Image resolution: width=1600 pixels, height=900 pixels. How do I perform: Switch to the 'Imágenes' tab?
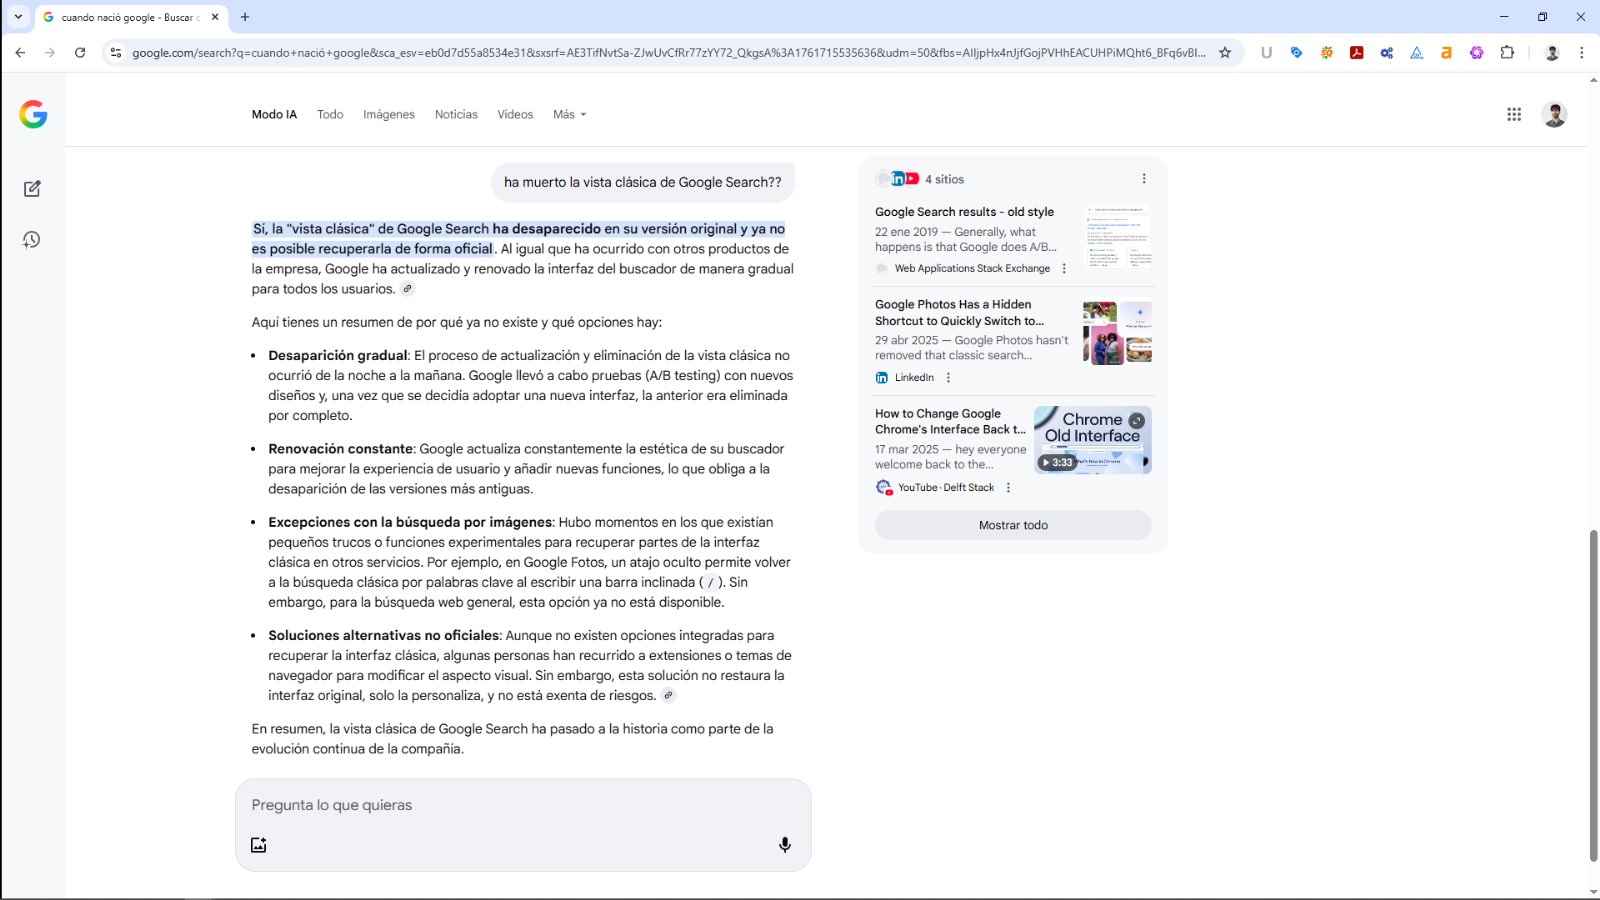[x=389, y=115]
